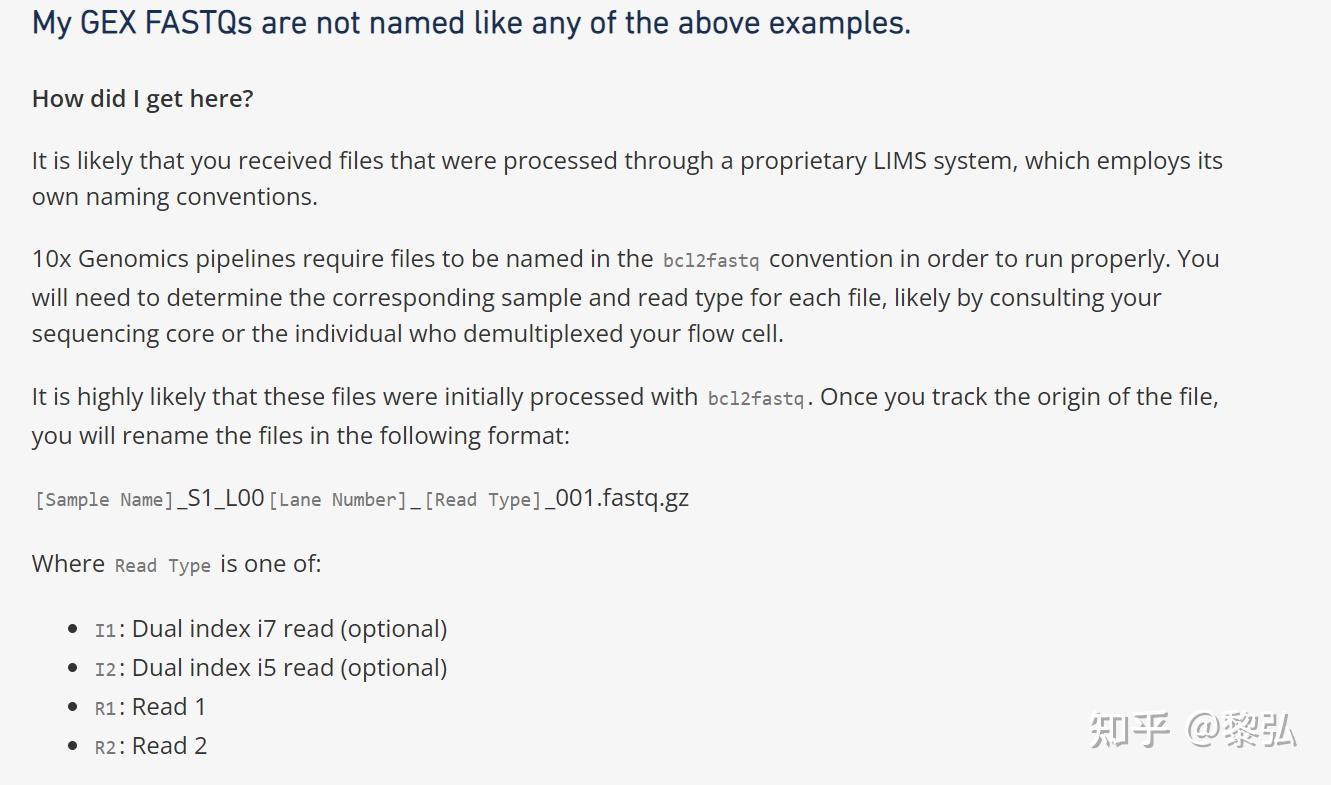Click the "How did I get here?" subheading
Screen dimensions: 1331x785
click(x=142, y=99)
